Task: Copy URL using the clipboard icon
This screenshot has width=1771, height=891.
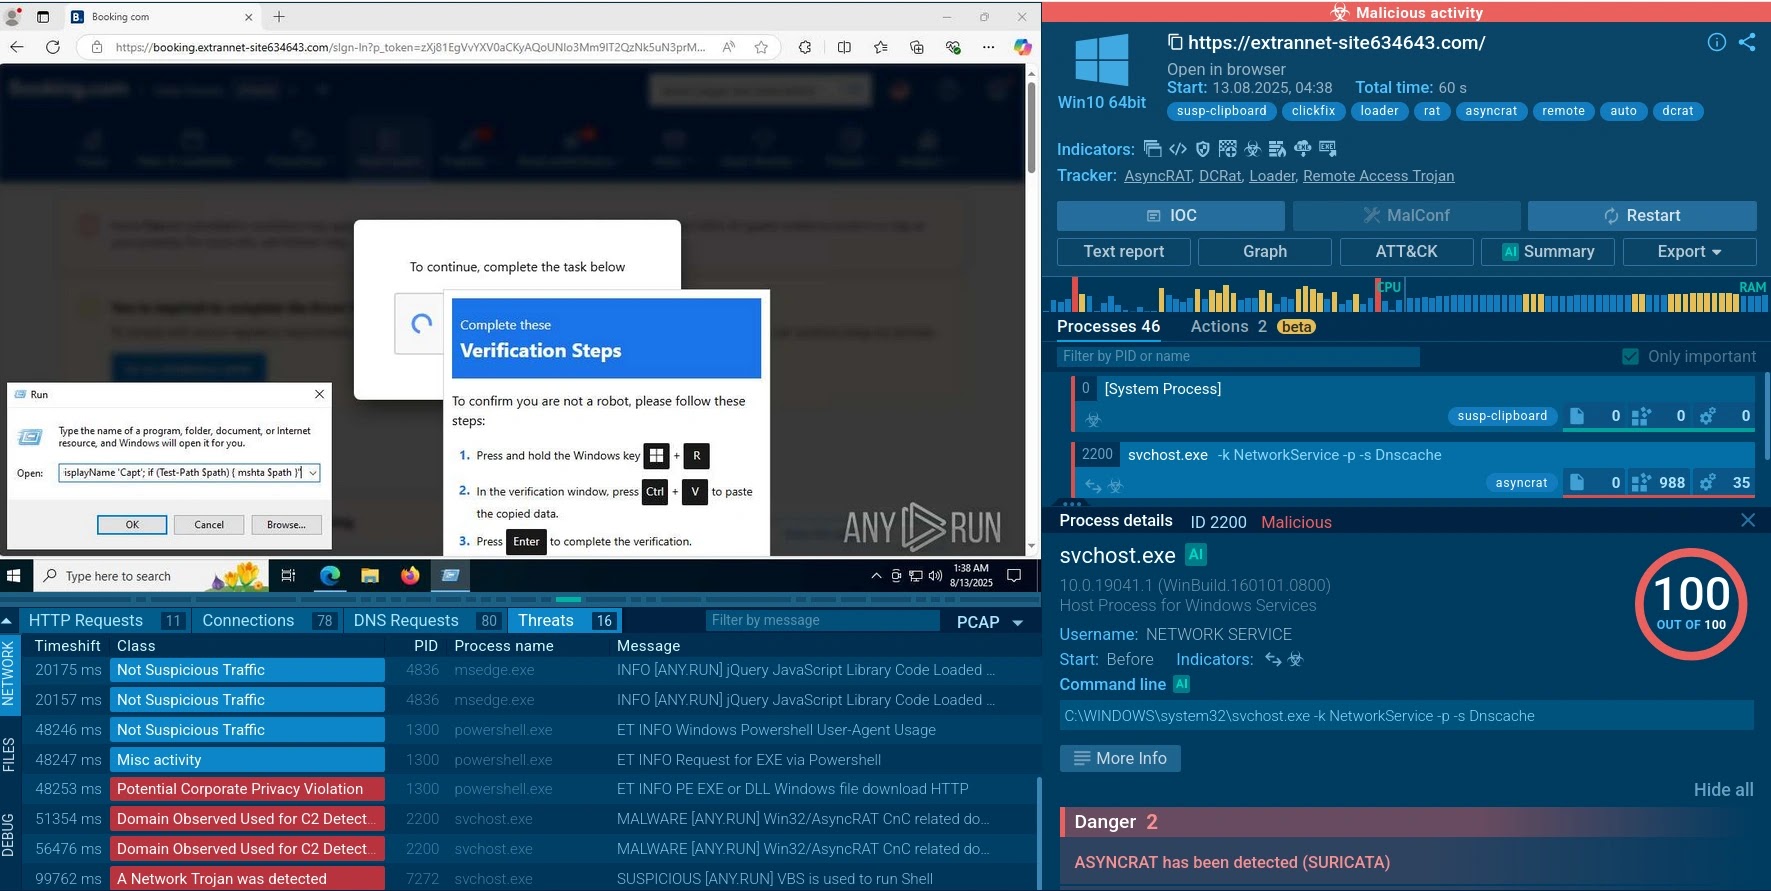Action: (x=1175, y=42)
